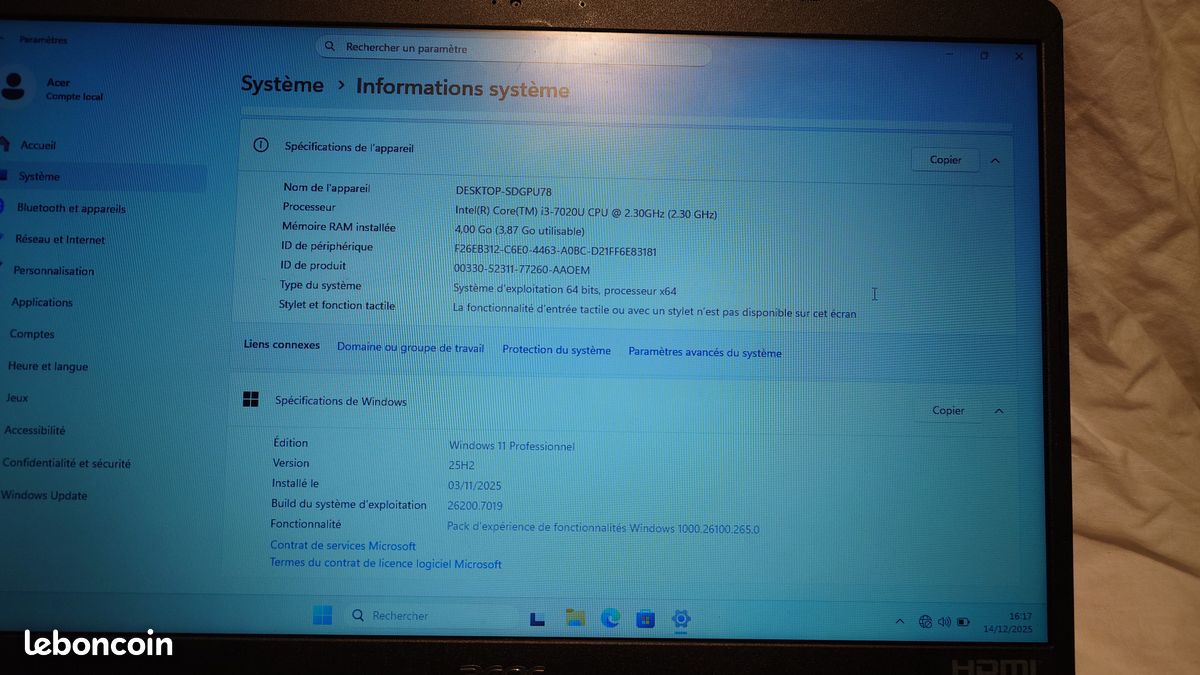The width and height of the screenshot is (1200, 675).
Task: Click the edition value Windows 11 Professionnel
Action: (512, 446)
